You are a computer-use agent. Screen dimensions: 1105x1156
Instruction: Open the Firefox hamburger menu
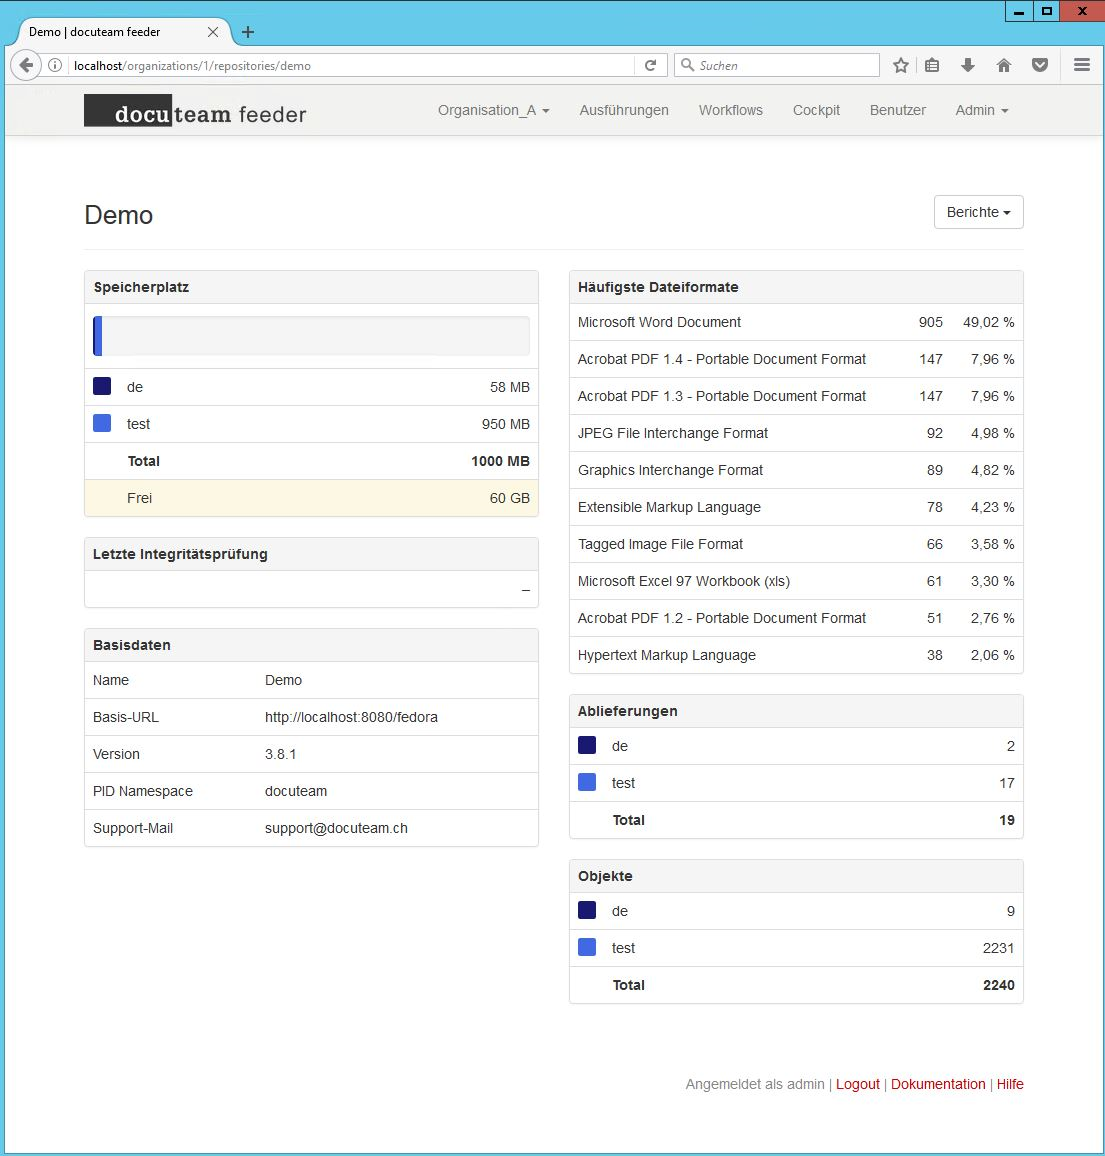click(x=1081, y=65)
